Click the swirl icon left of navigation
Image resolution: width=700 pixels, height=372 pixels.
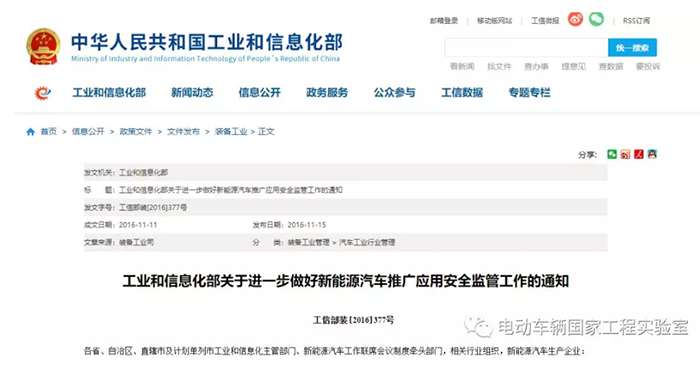[42, 93]
